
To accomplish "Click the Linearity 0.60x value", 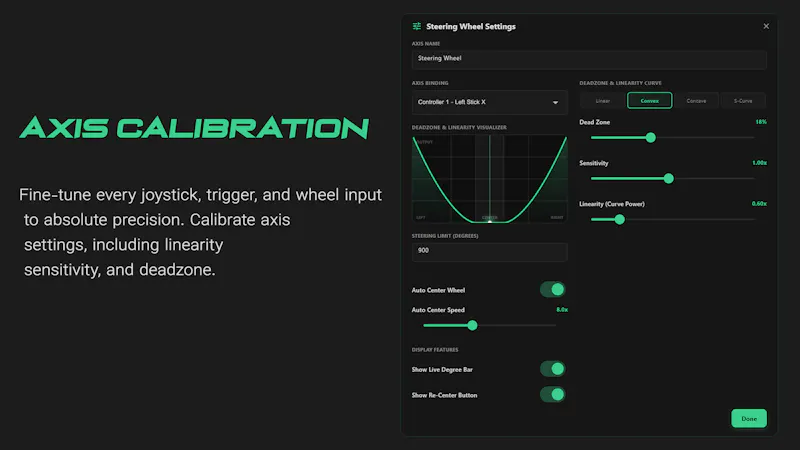I will click(759, 204).
